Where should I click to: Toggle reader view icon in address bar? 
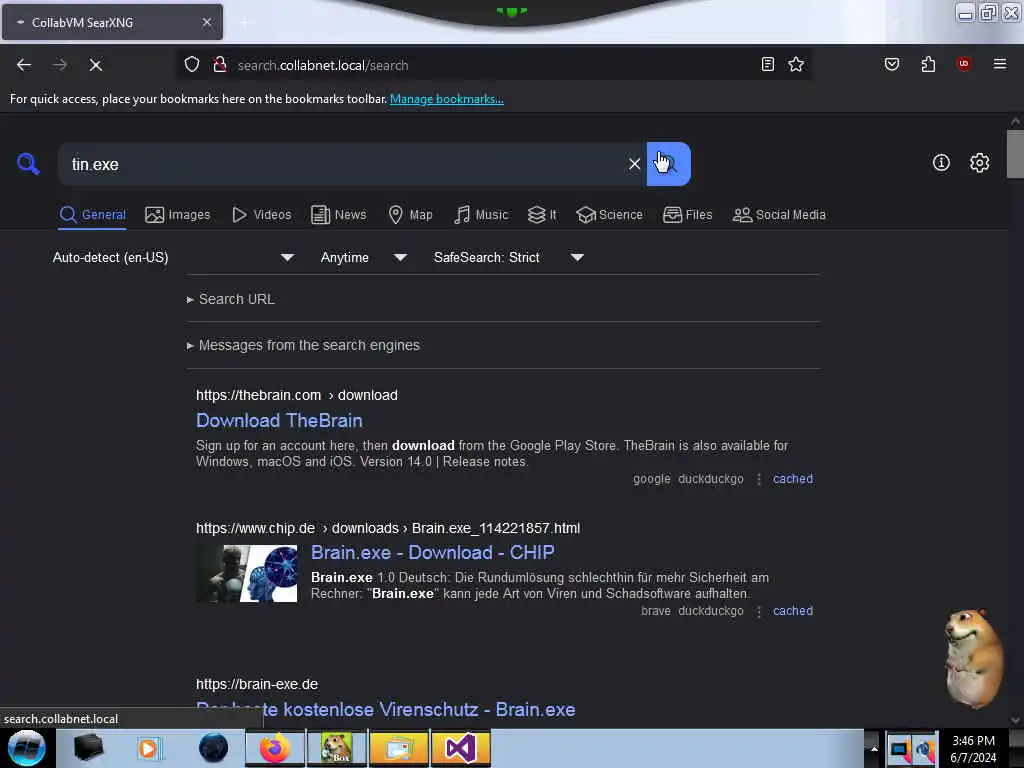point(768,64)
